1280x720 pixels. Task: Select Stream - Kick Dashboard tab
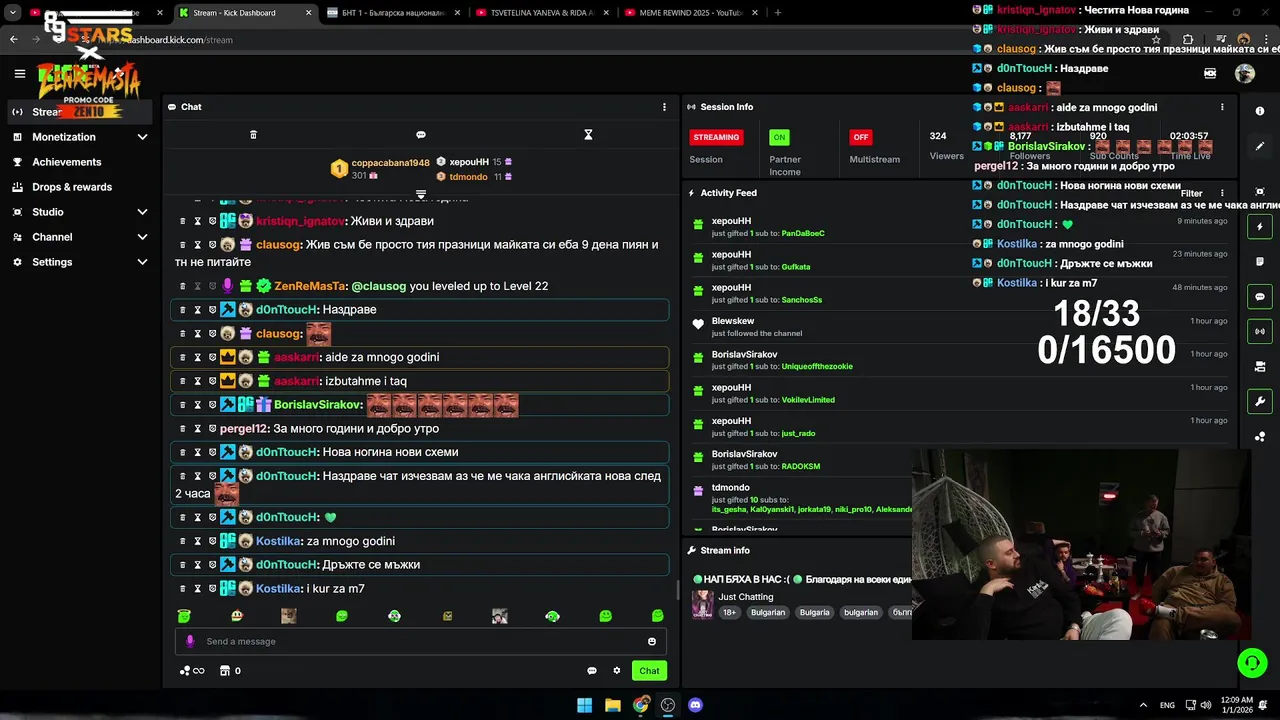(x=246, y=12)
